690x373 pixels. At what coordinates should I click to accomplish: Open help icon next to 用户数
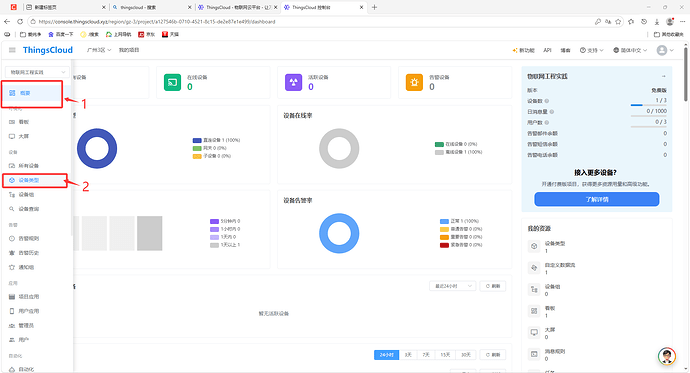tap(547, 123)
